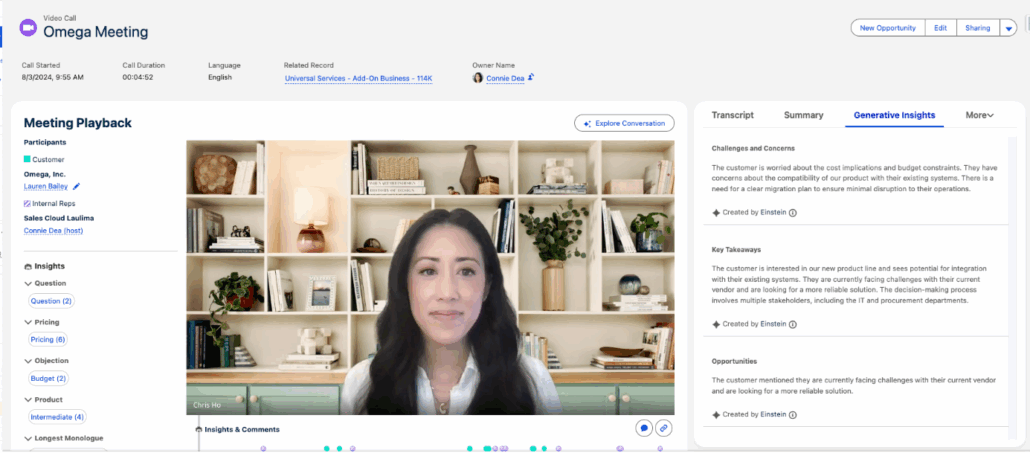Toggle the Budget (2) objection filter pill
Viewport: 1030px width, 453px height.
click(48, 379)
